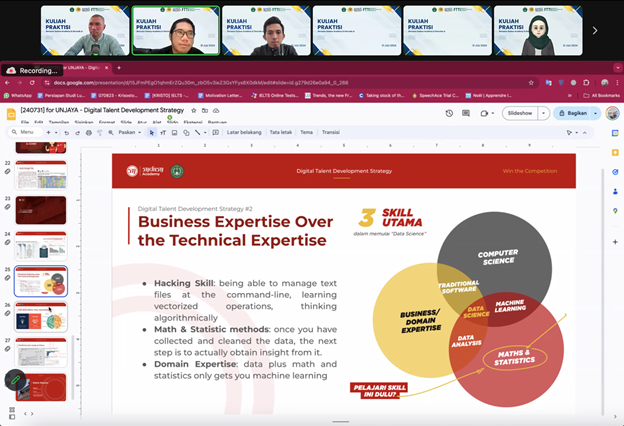Open the File menu

pos(25,122)
